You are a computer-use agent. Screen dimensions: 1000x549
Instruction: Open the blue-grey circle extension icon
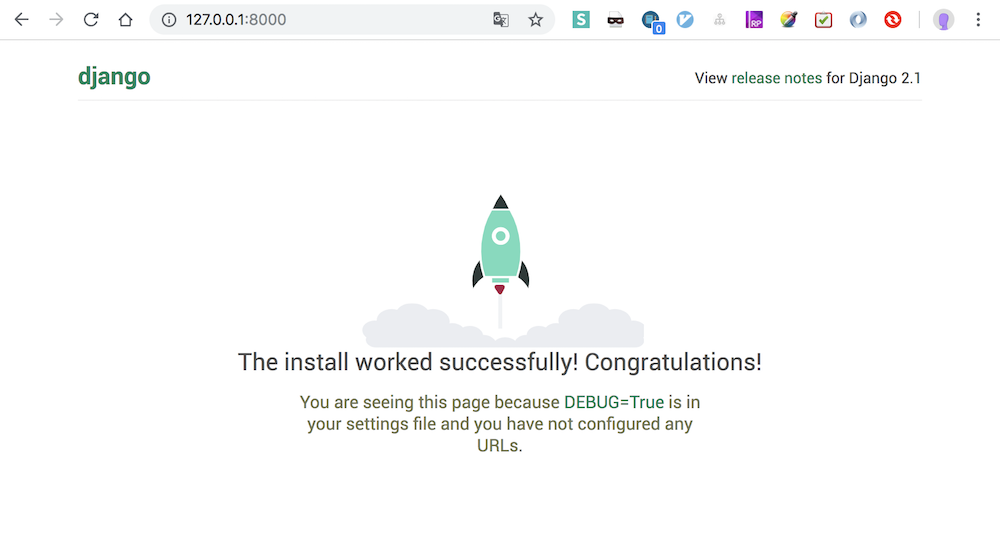click(858, 20)
